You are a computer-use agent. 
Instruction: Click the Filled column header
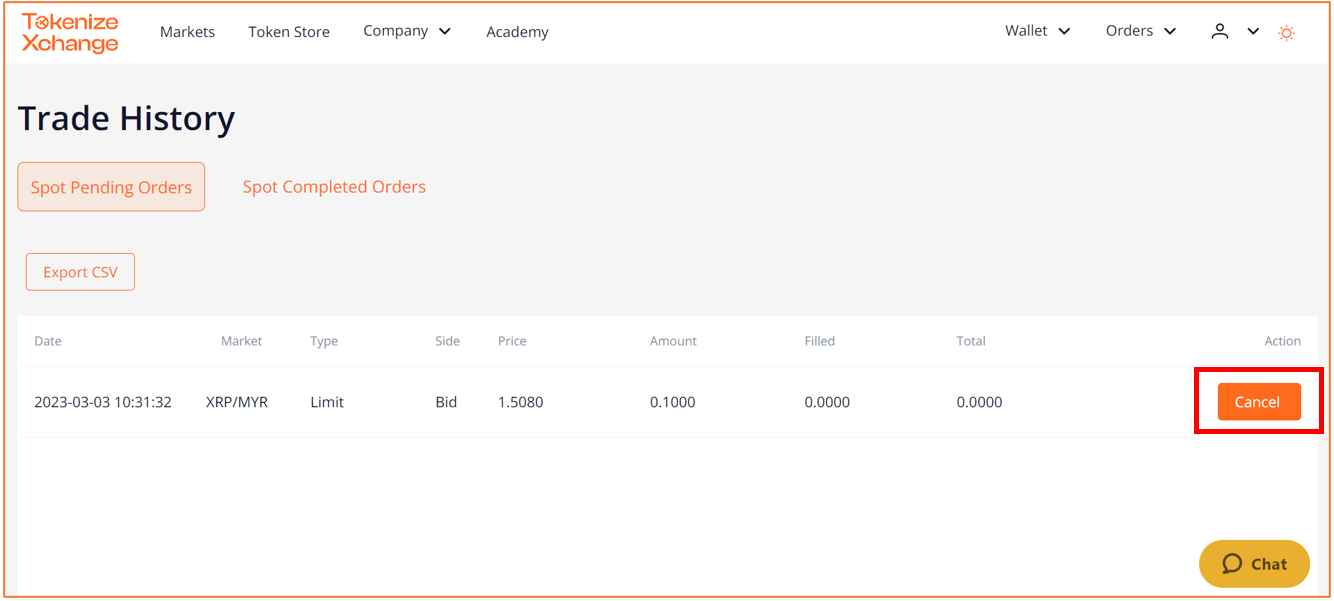coord(819,341)
